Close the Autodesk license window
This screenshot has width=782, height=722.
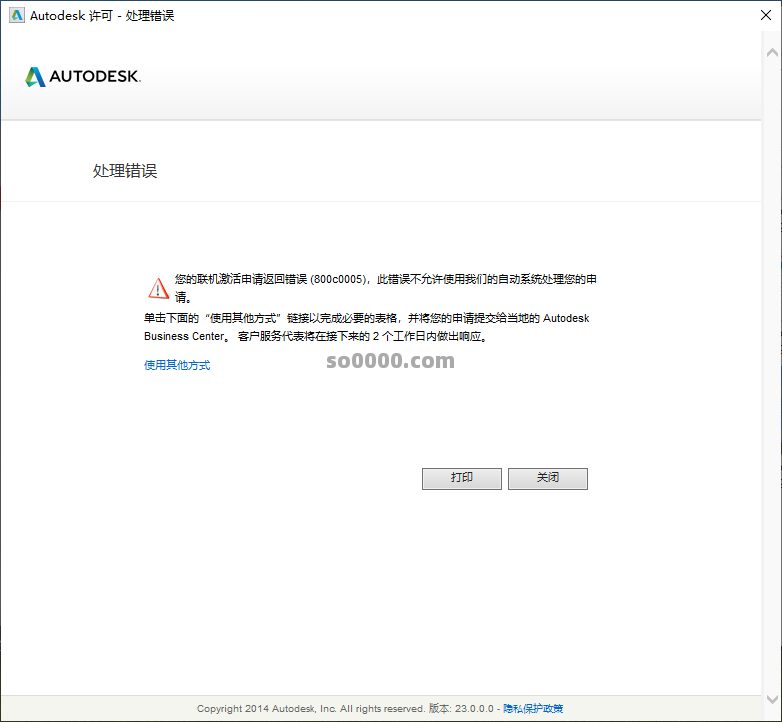click(766, 15)
